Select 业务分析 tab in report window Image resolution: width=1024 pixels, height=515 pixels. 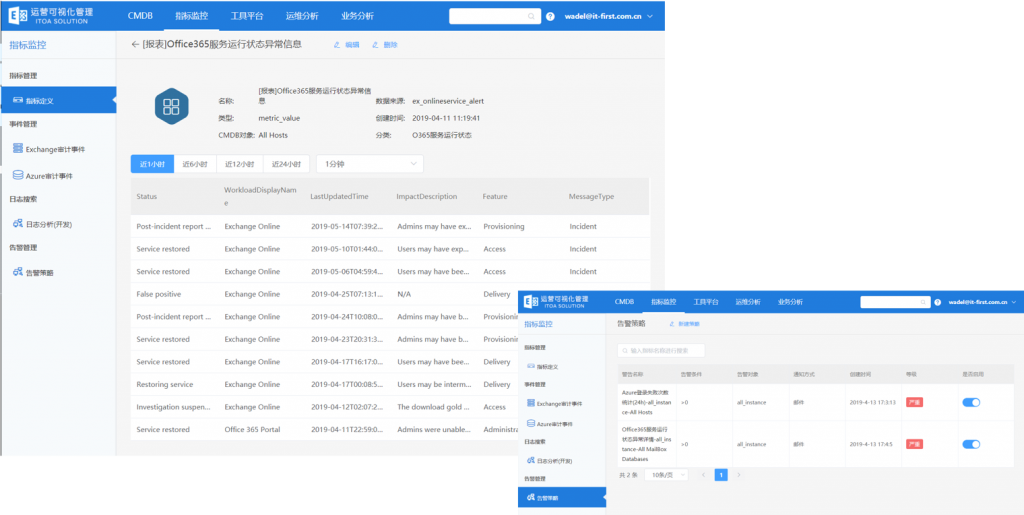(x=357, y=16)
